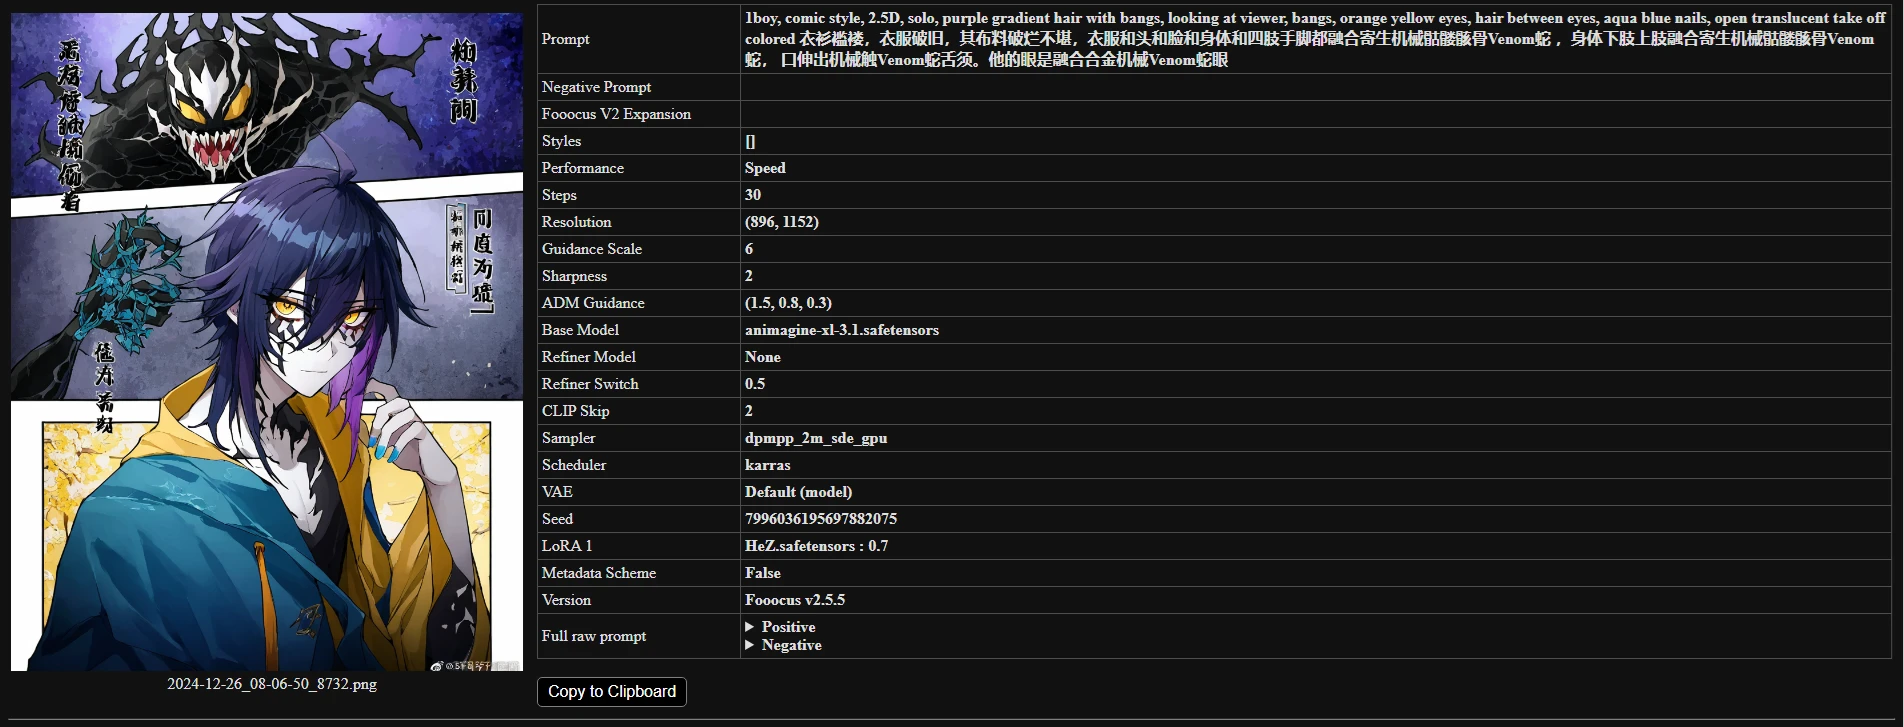Click the ADM Guidance value (1.5, 0.8, 0.3)

coord(788,303)
